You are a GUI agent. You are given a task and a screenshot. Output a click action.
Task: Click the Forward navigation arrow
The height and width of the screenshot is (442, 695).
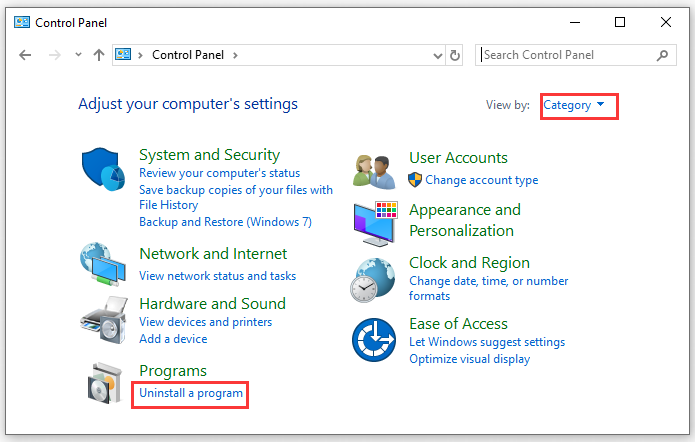(x=55, y=55)
